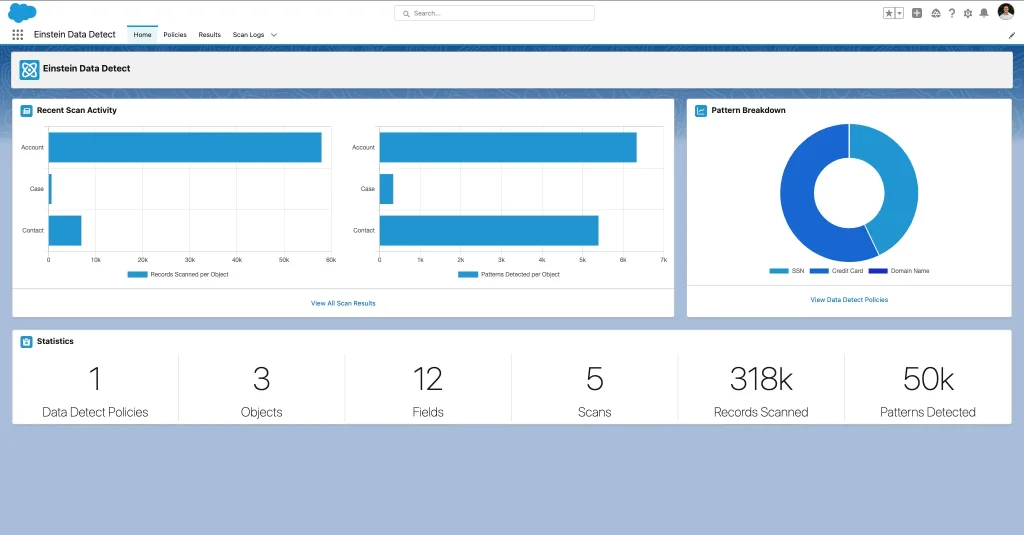Open the user profile avatar
This screenshot has width=1024, height=535.
point(1006,11)
